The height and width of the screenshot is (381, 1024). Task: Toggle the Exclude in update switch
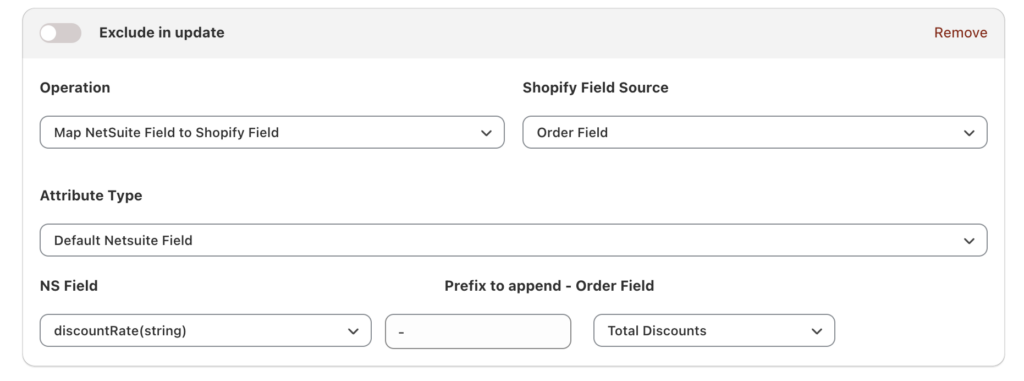pos(60,33)
